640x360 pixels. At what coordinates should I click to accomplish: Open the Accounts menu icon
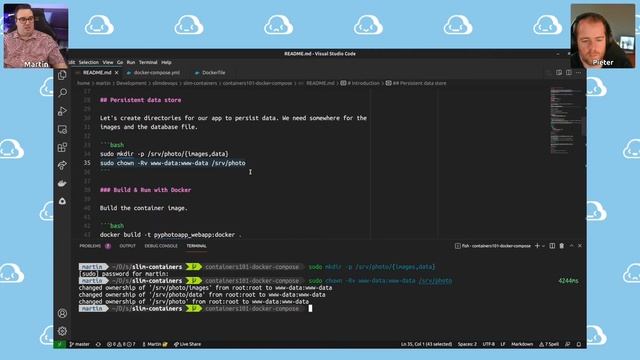(x=62, y=313)
